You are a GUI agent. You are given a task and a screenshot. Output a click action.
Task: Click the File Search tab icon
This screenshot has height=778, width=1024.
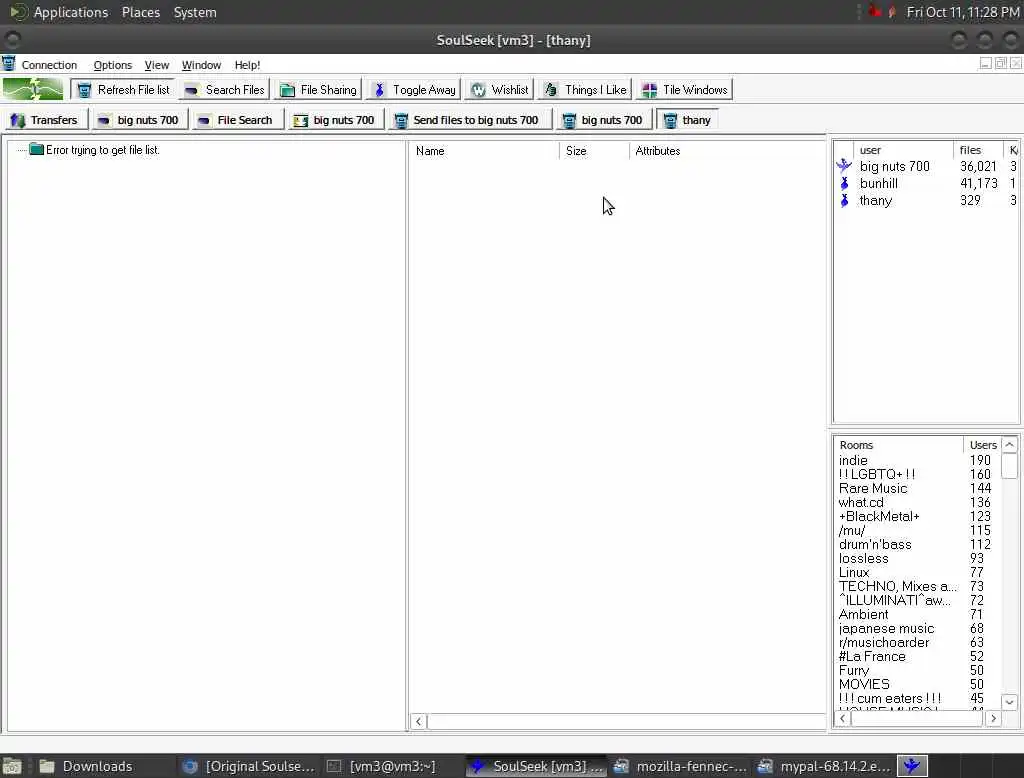point(204,121)
